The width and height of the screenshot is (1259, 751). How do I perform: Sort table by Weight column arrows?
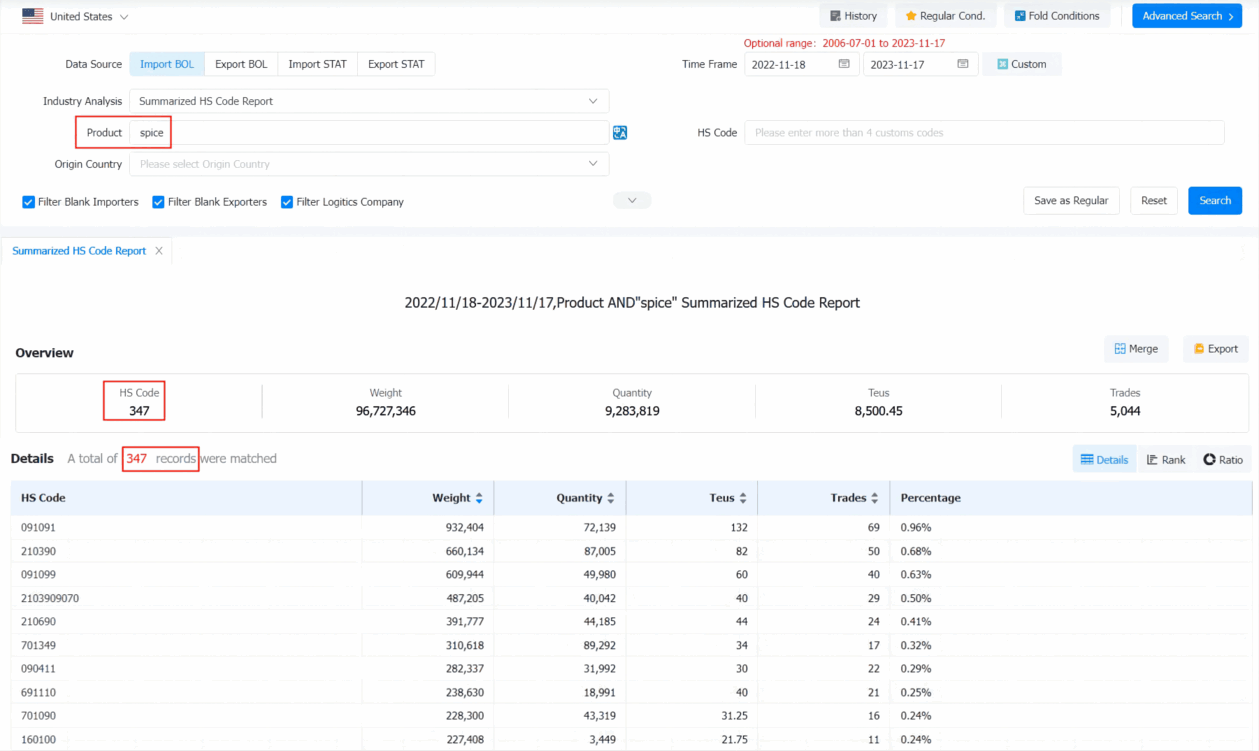(x=479, y=498)
